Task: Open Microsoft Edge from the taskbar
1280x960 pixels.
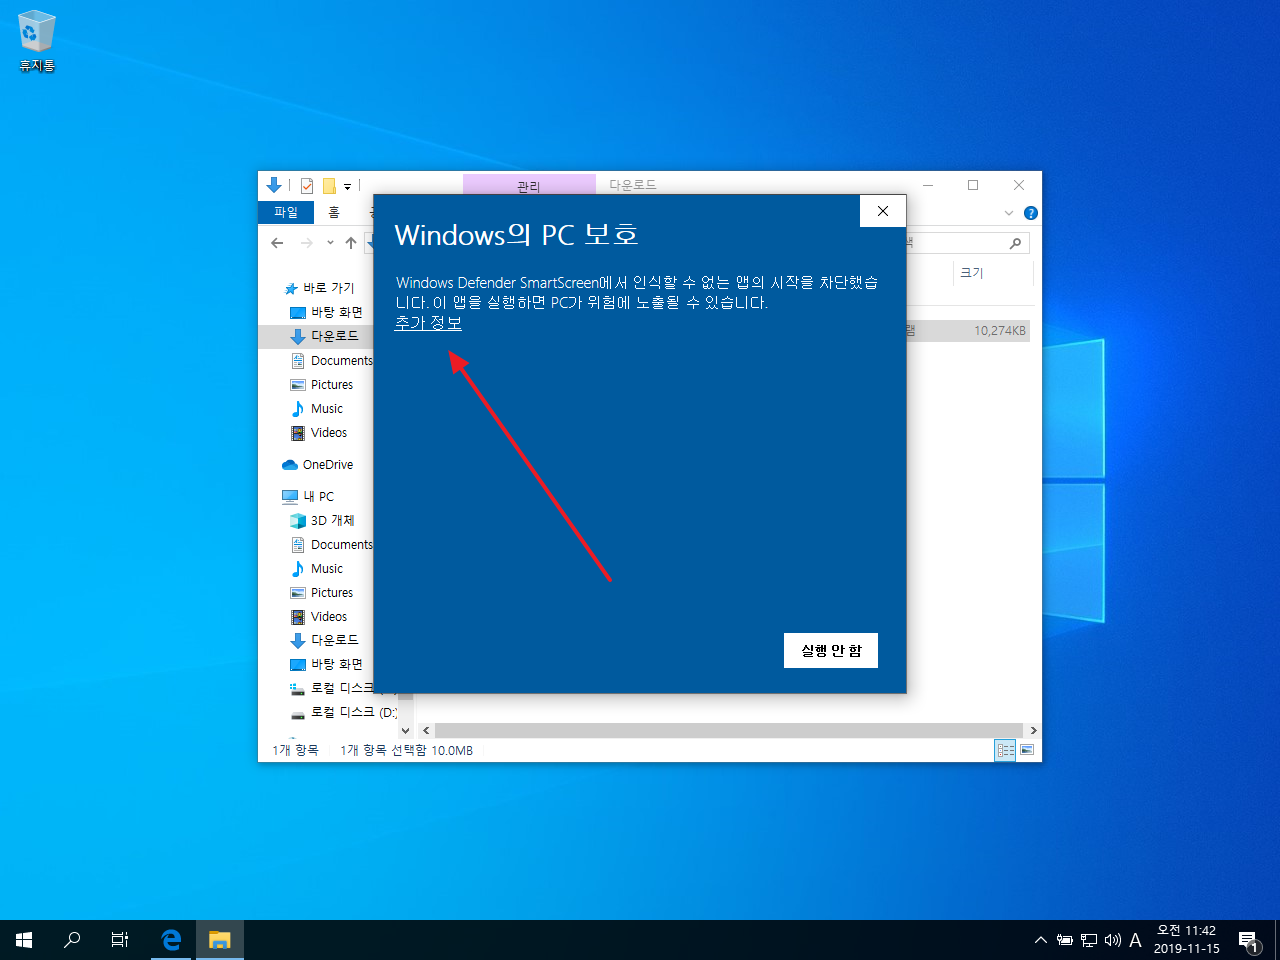Action: pos(171,940)
